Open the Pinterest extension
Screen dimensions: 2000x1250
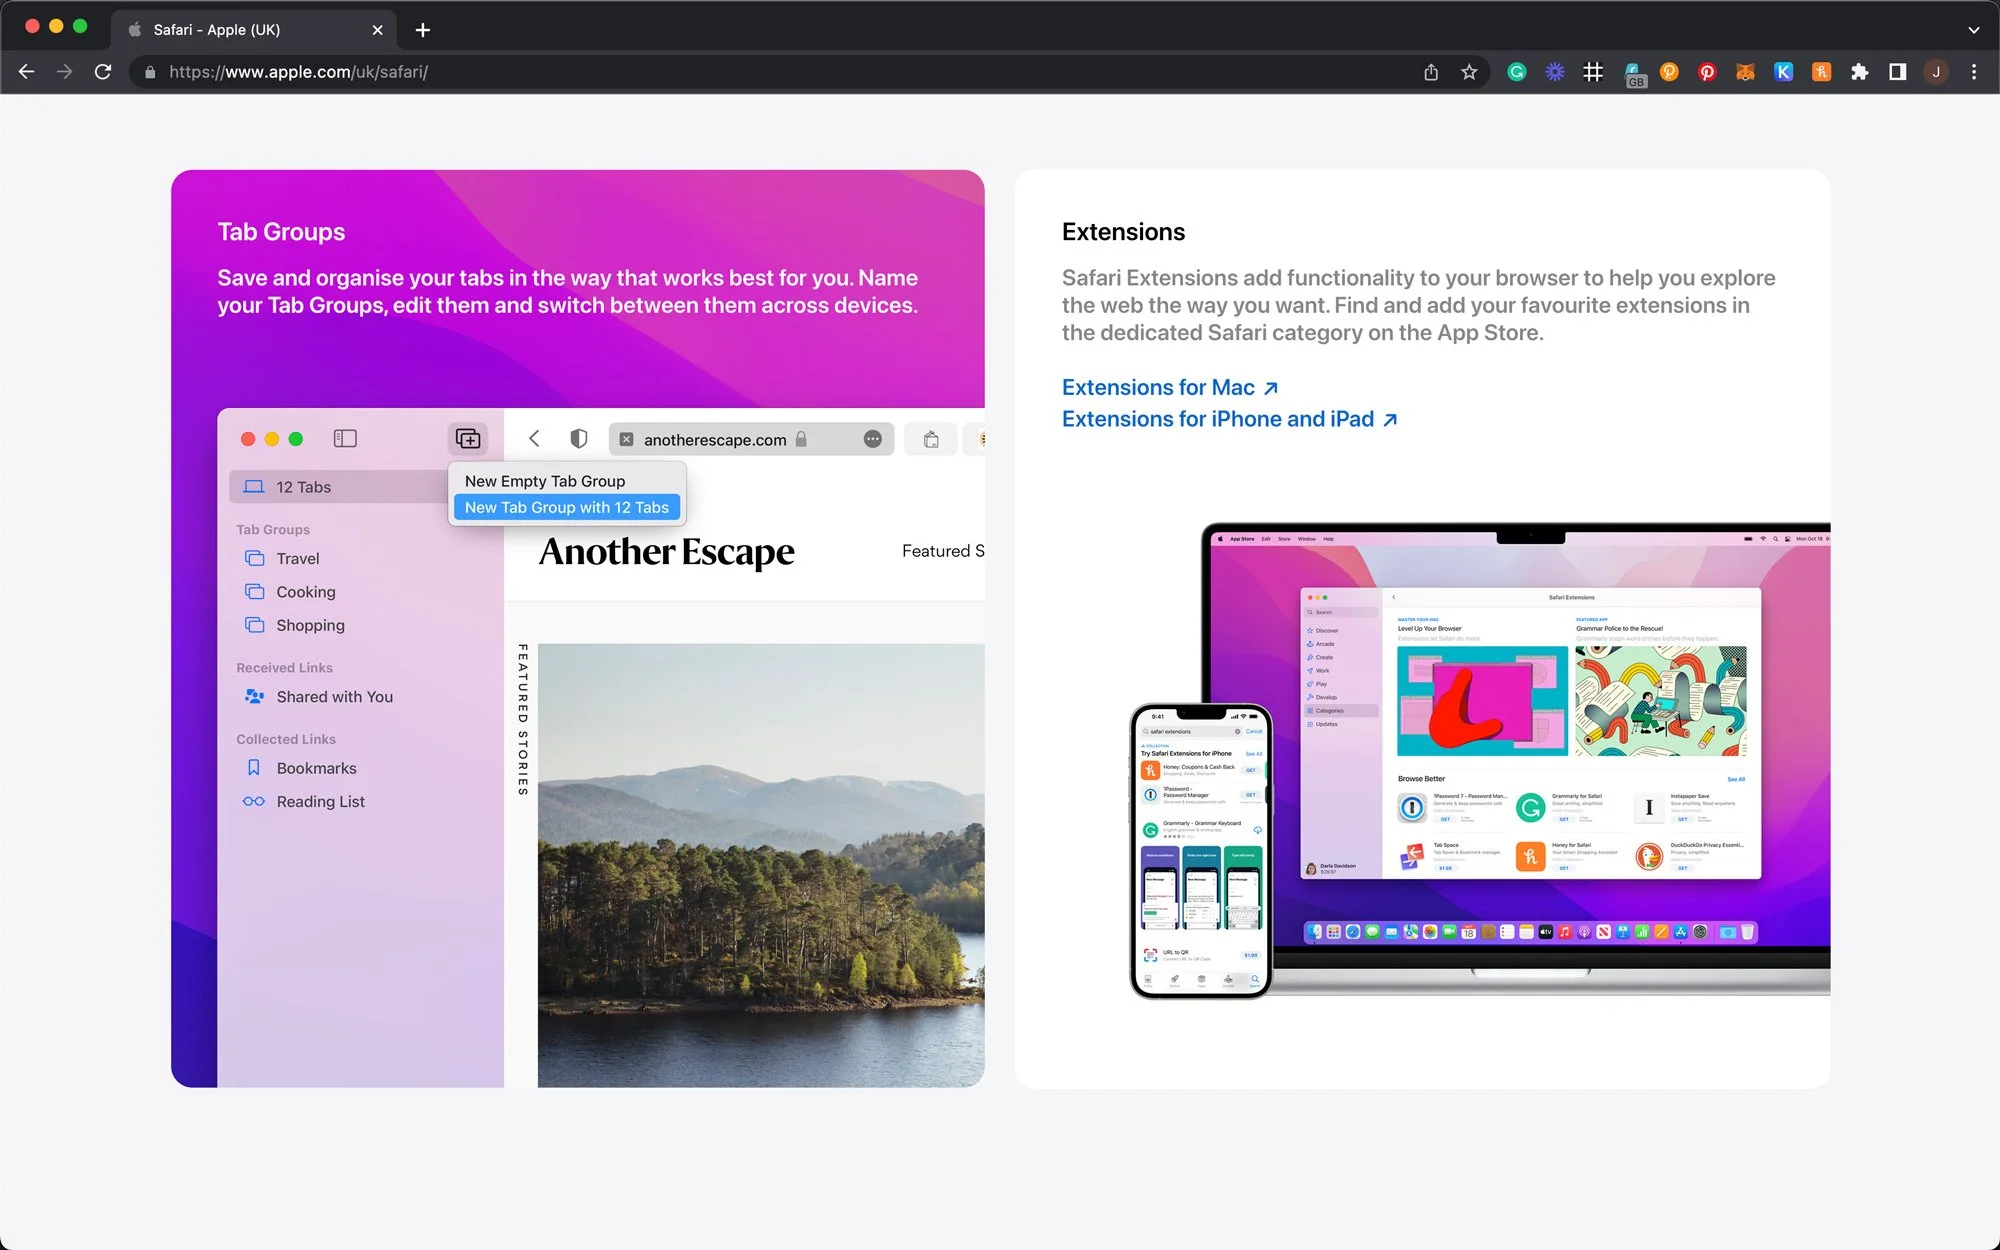point(1707,72)
